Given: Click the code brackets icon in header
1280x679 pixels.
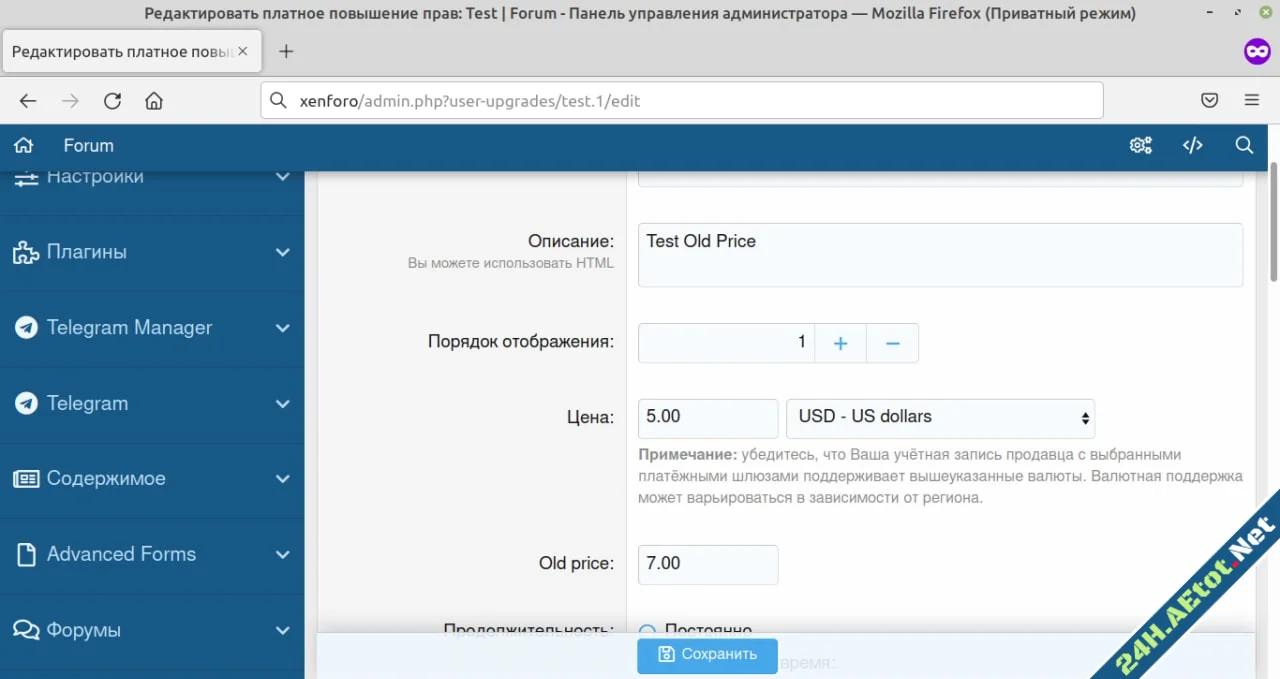Looking at the screenshot, I should click(1192, 145).
